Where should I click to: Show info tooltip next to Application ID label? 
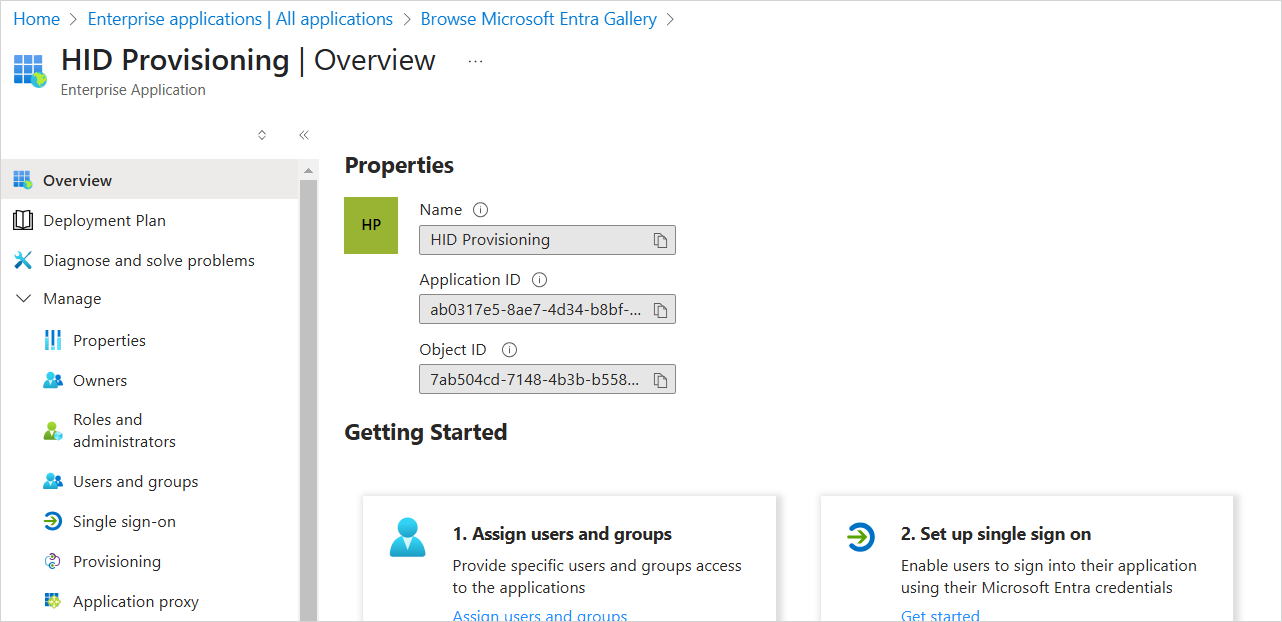pyautogui.click(x=539, y=280)
